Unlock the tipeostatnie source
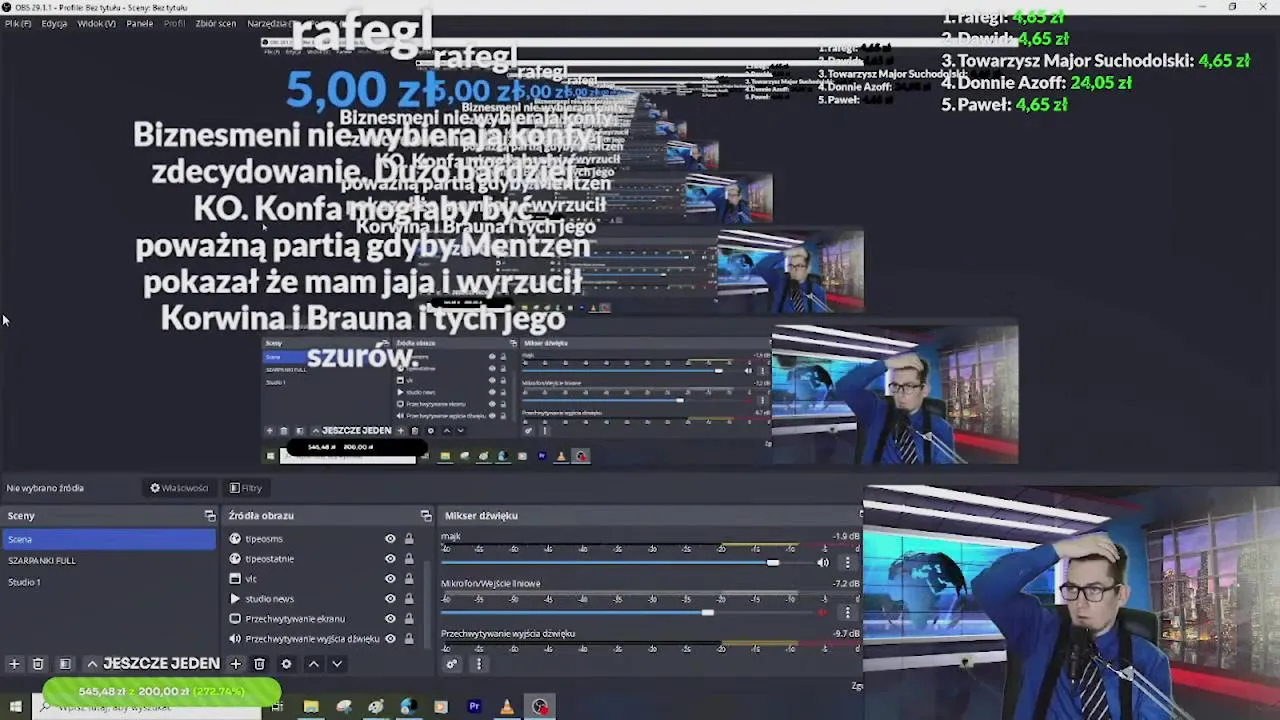Viewport: 1280px width, 720px height. [408, 559]
